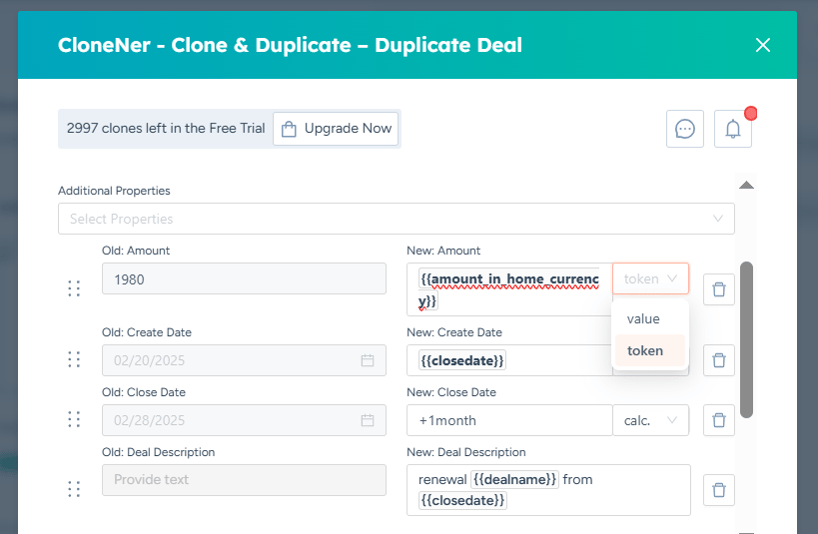Delete the Deal Description property row
Viewport: 818px width, 534px height.
719,490
